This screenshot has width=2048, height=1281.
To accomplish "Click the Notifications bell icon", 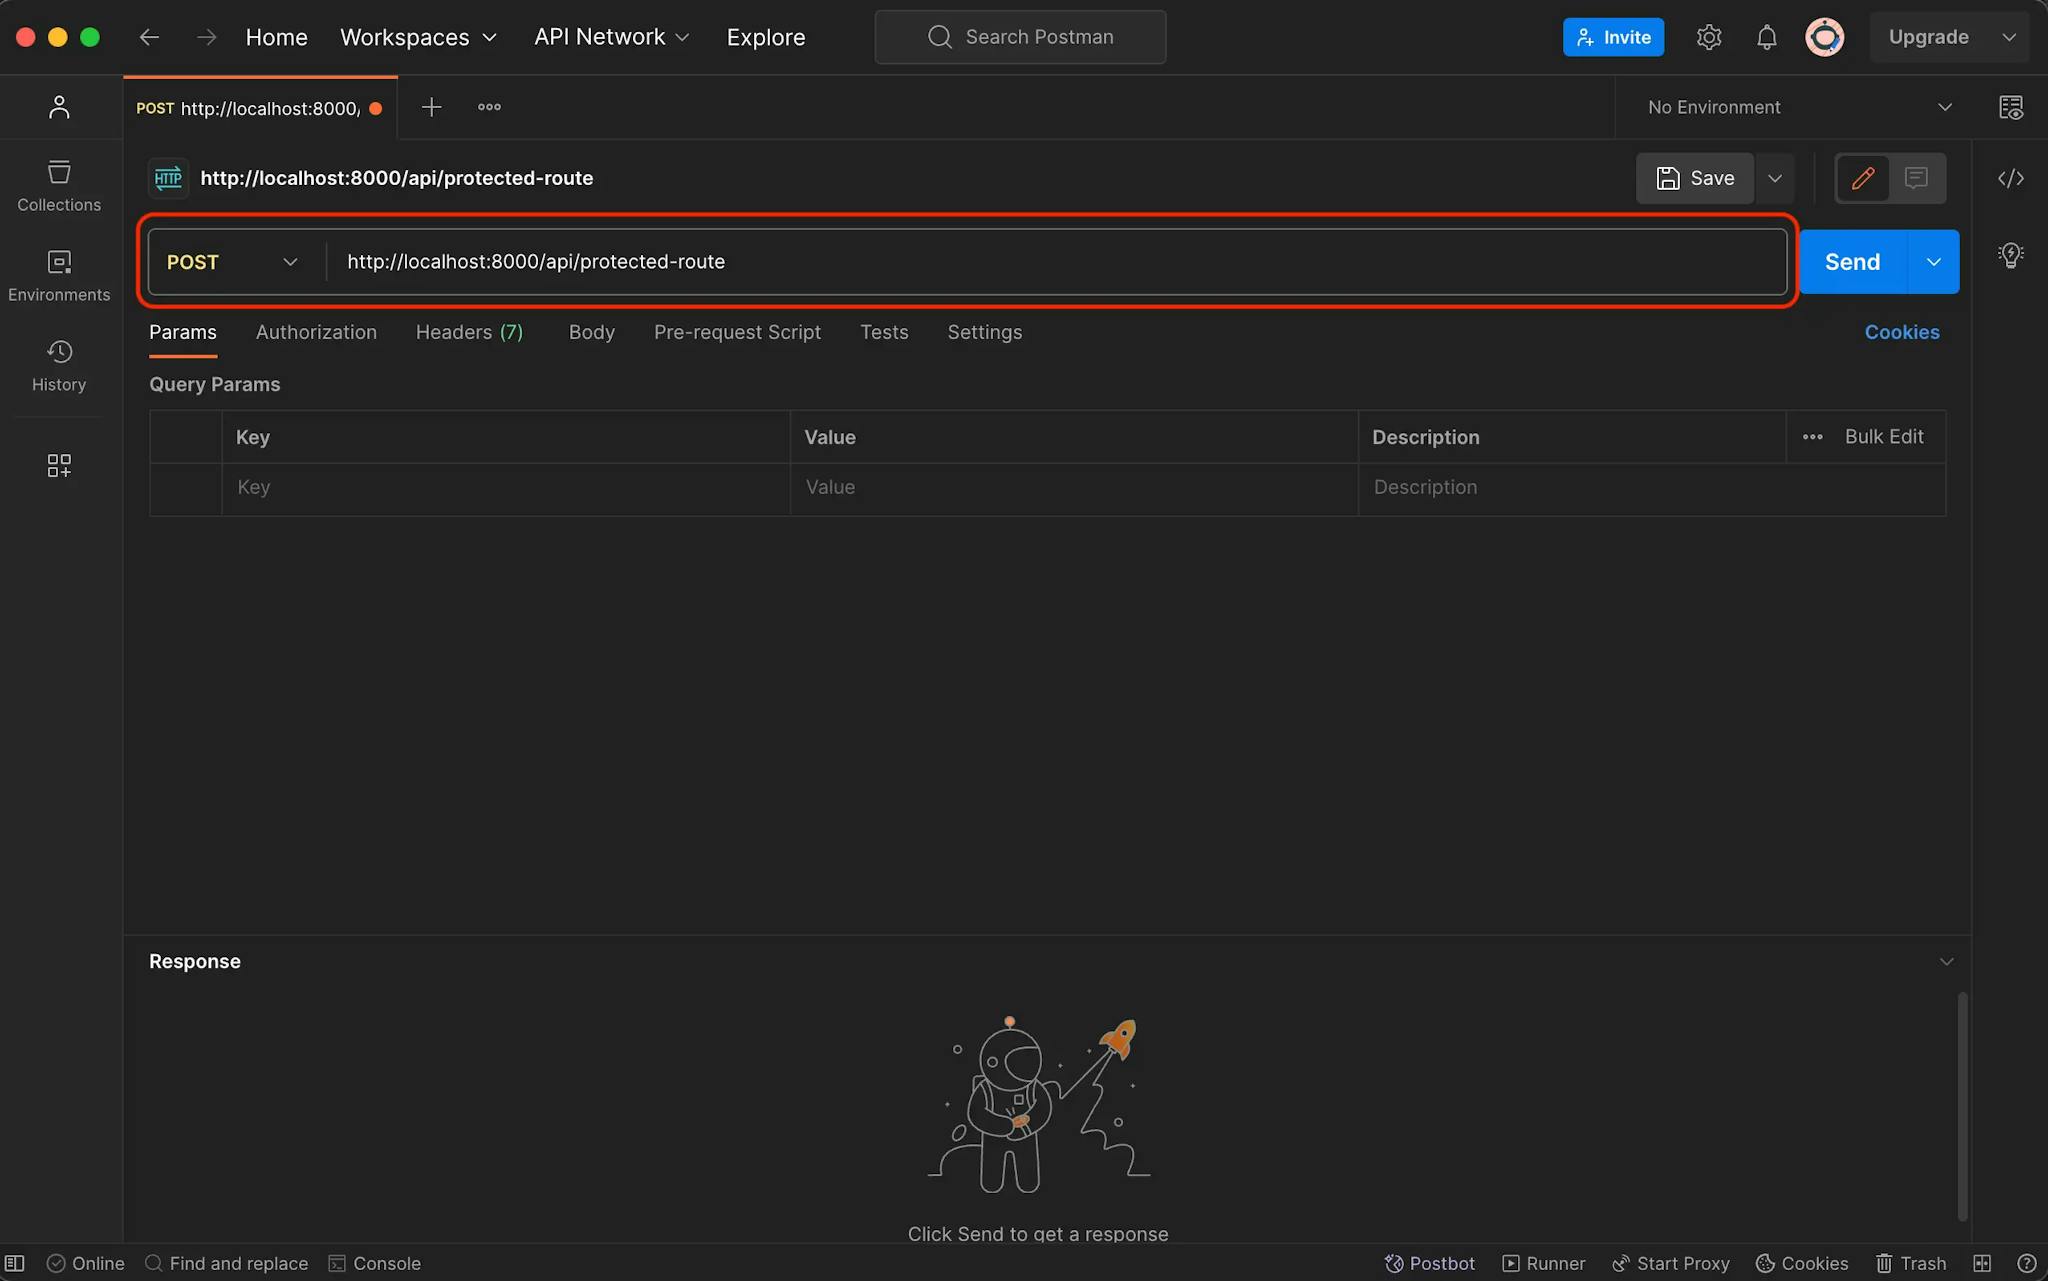I will coord(1766,37).
